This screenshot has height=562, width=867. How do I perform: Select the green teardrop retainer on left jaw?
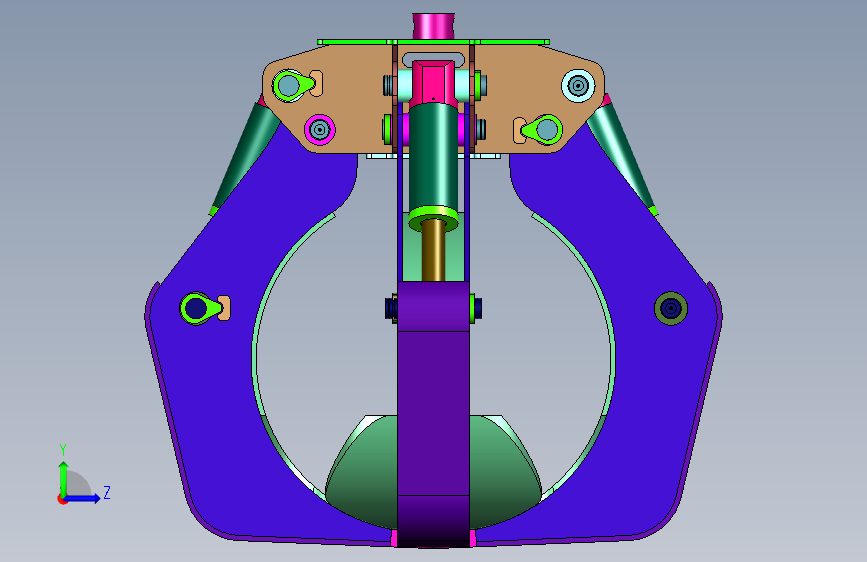(x=199, y=308)
